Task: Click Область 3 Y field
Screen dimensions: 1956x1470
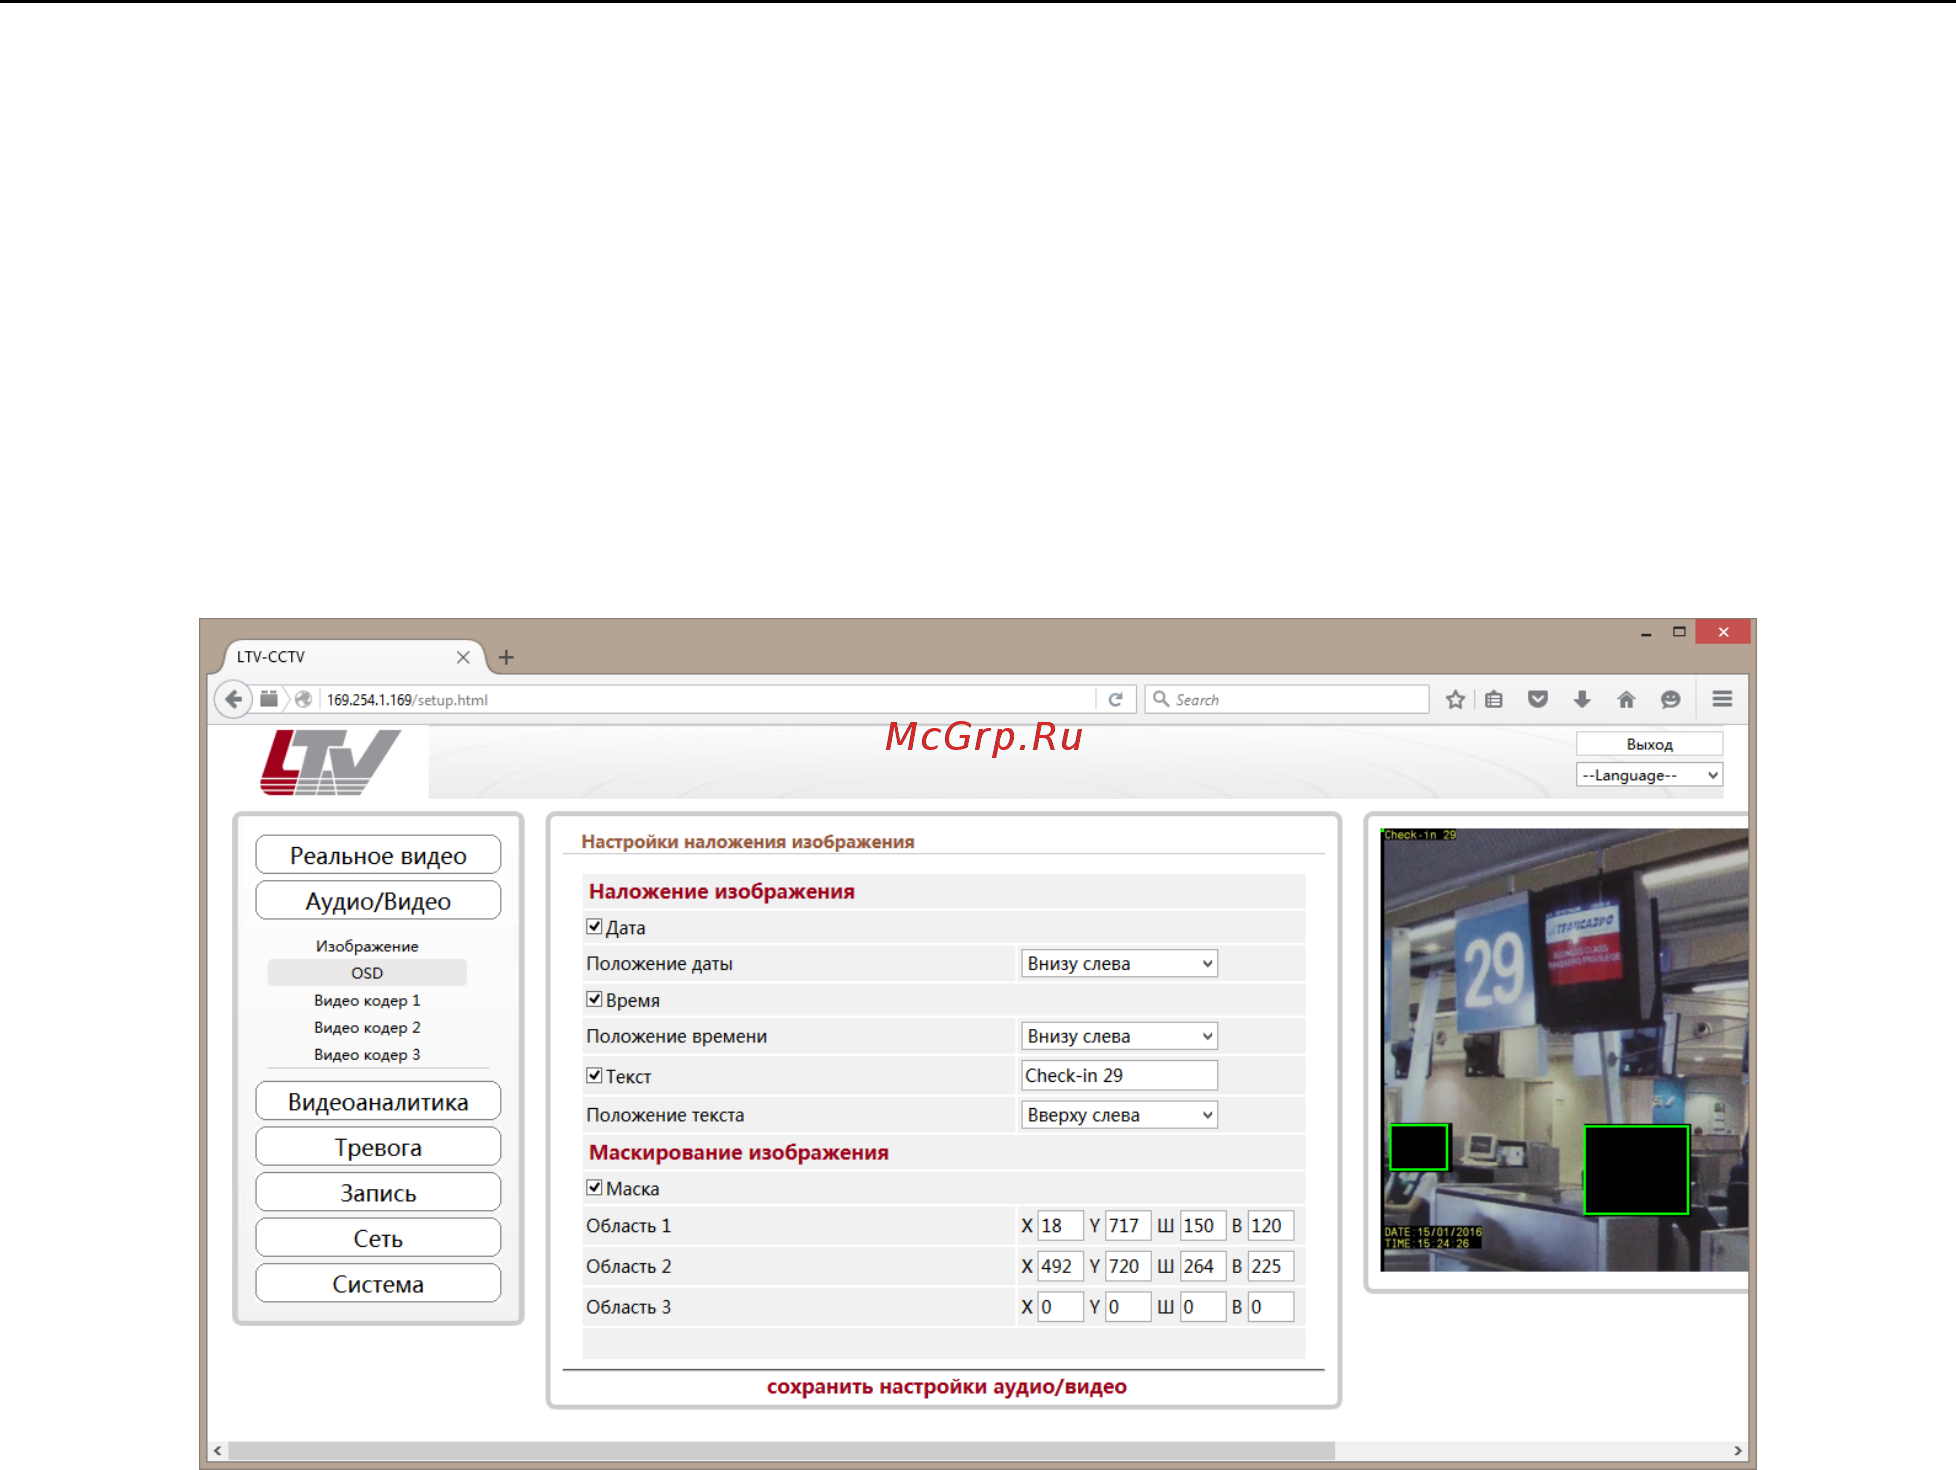Action: click(1128, 1306)
